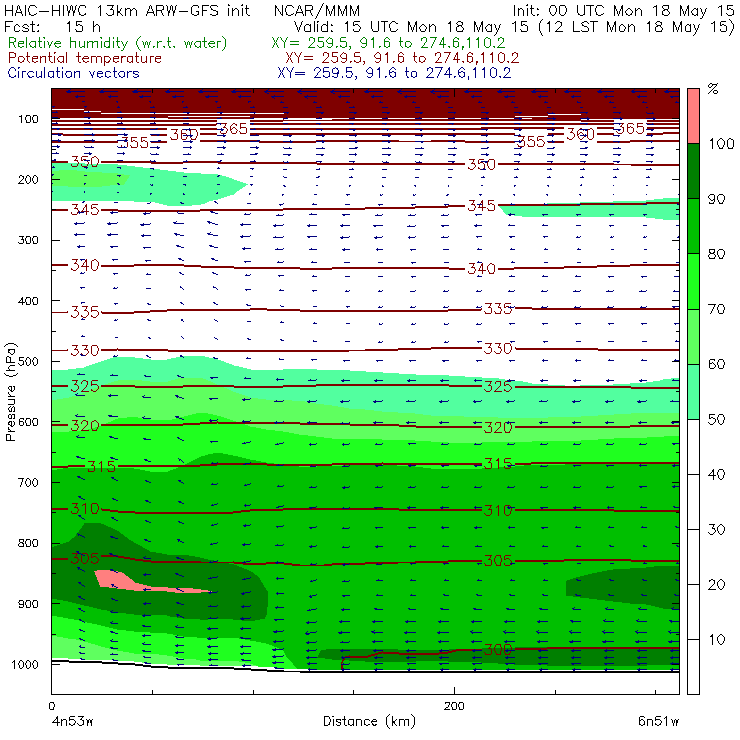Click the 'HAIC-HIWC 13km ARW-GFS init' title

(x=127, y=10)
